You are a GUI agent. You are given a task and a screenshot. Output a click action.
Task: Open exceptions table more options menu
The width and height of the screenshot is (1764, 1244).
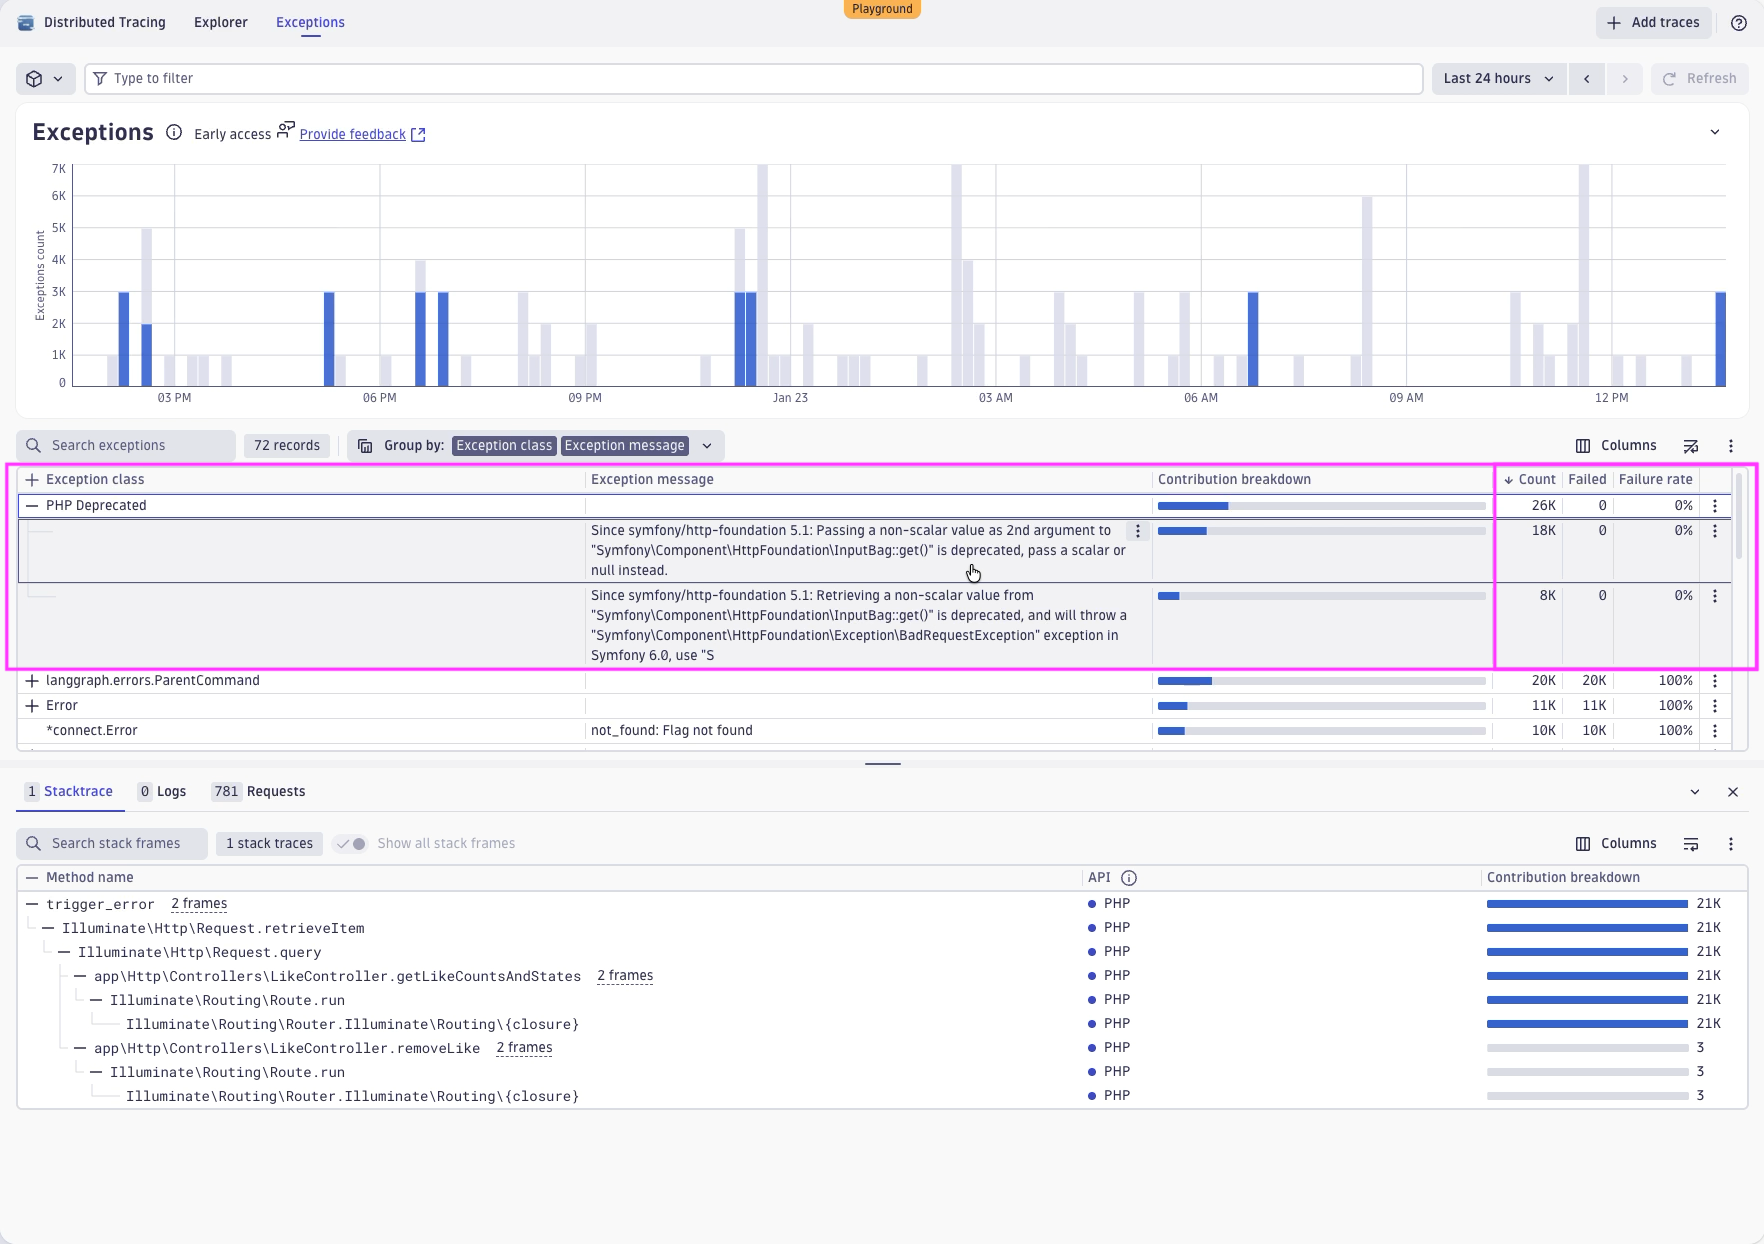pos(1731,446)
